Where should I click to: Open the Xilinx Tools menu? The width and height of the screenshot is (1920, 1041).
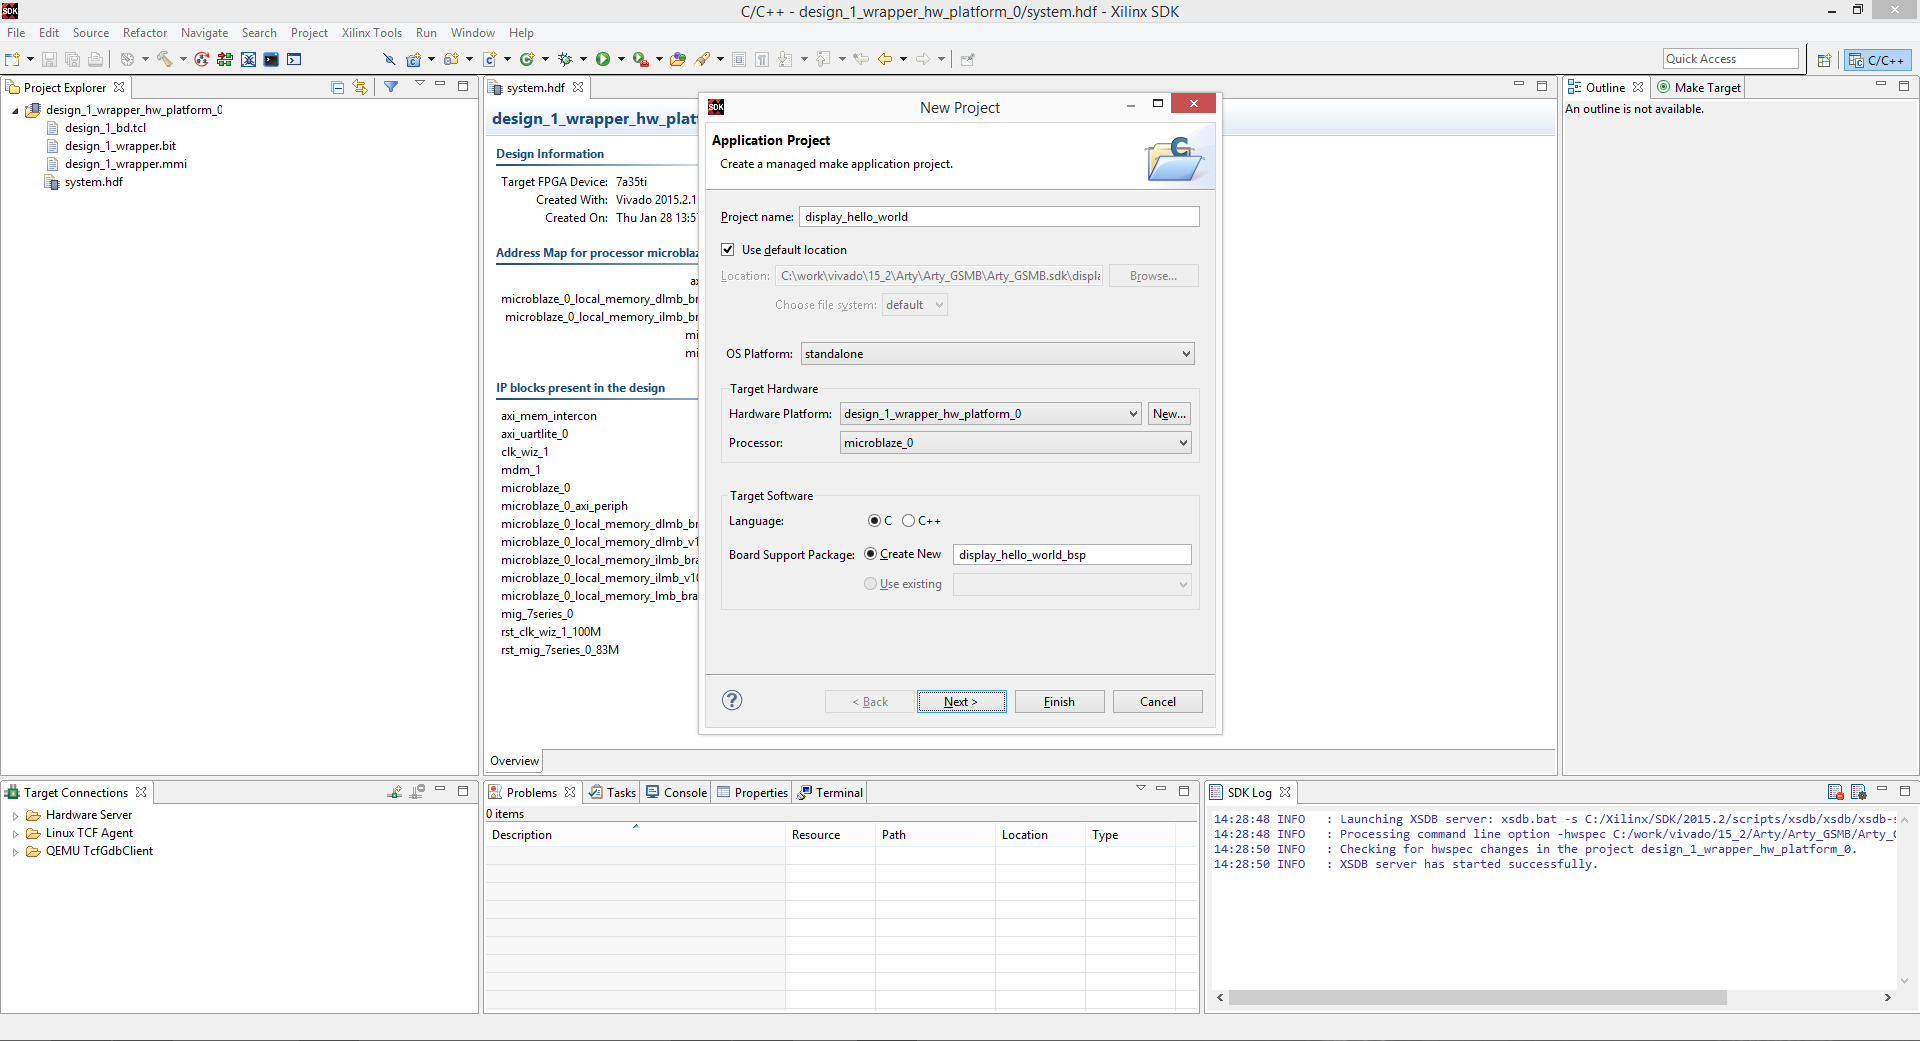coord(371,33)
